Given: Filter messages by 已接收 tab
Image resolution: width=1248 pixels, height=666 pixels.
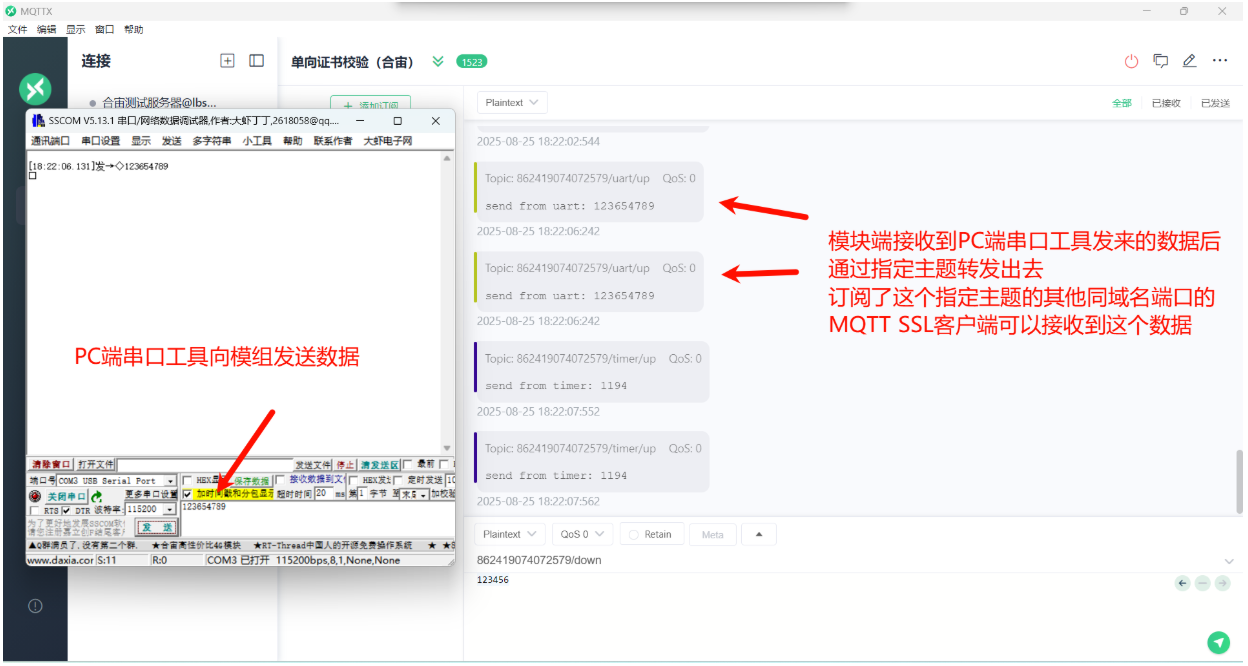Looking at the screenshot, I should pos(1166,103).
